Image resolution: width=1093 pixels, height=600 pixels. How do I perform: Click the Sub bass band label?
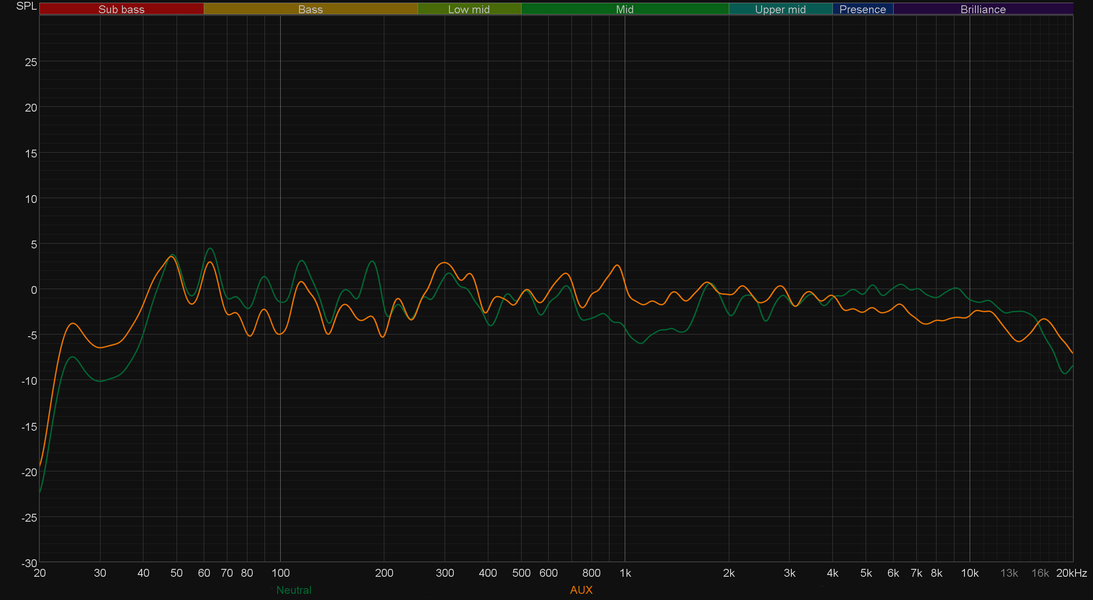tap(121, 9)
